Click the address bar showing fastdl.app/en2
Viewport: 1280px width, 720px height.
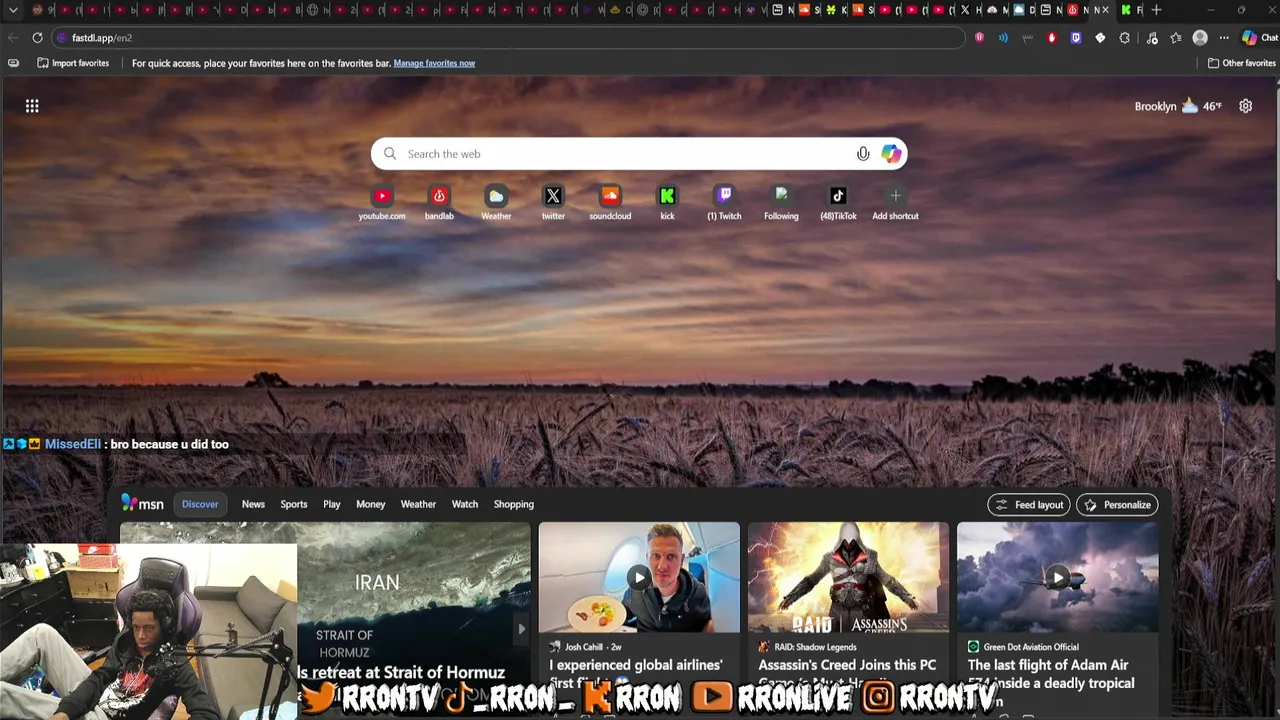[510, 38]
